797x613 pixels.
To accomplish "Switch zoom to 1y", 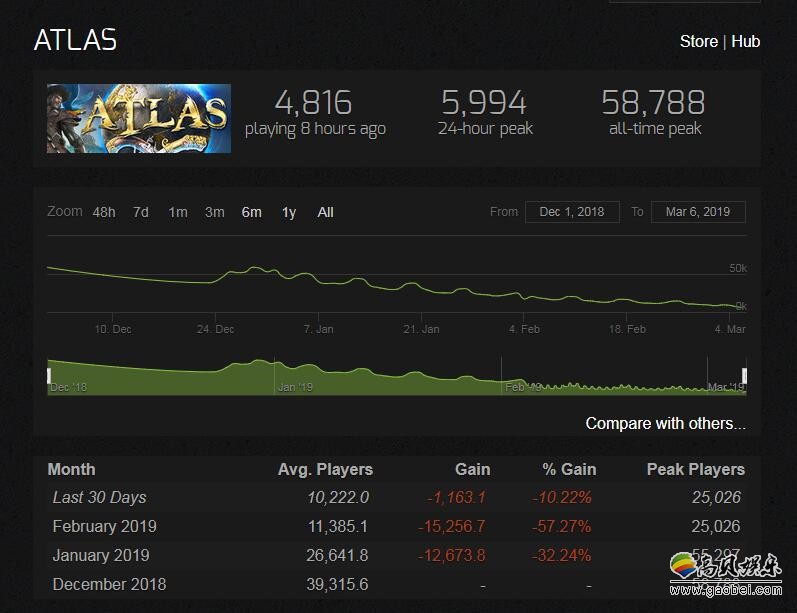I will tap(289, 212).
